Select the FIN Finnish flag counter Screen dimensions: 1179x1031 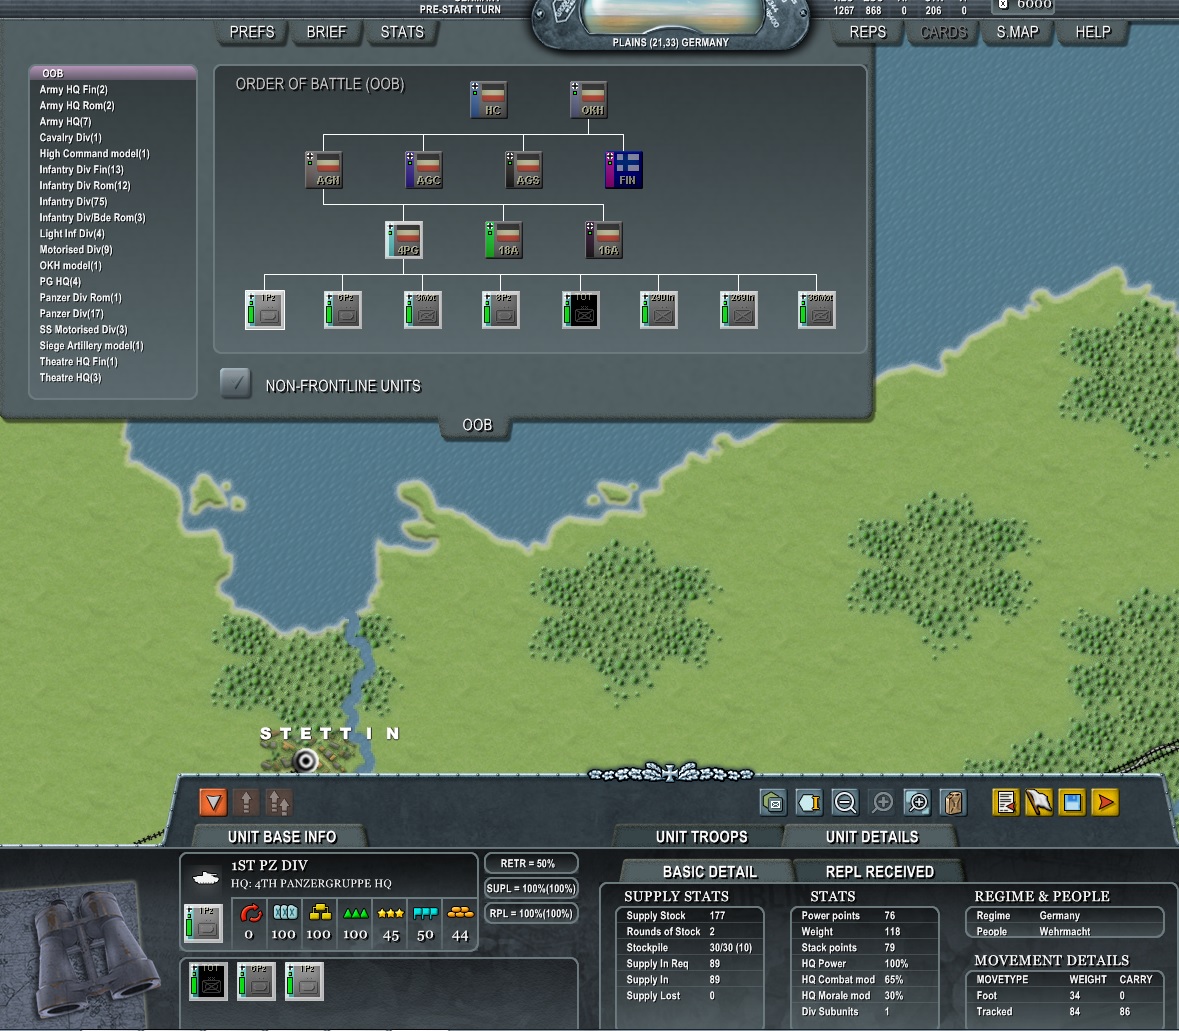click(624, 169)
